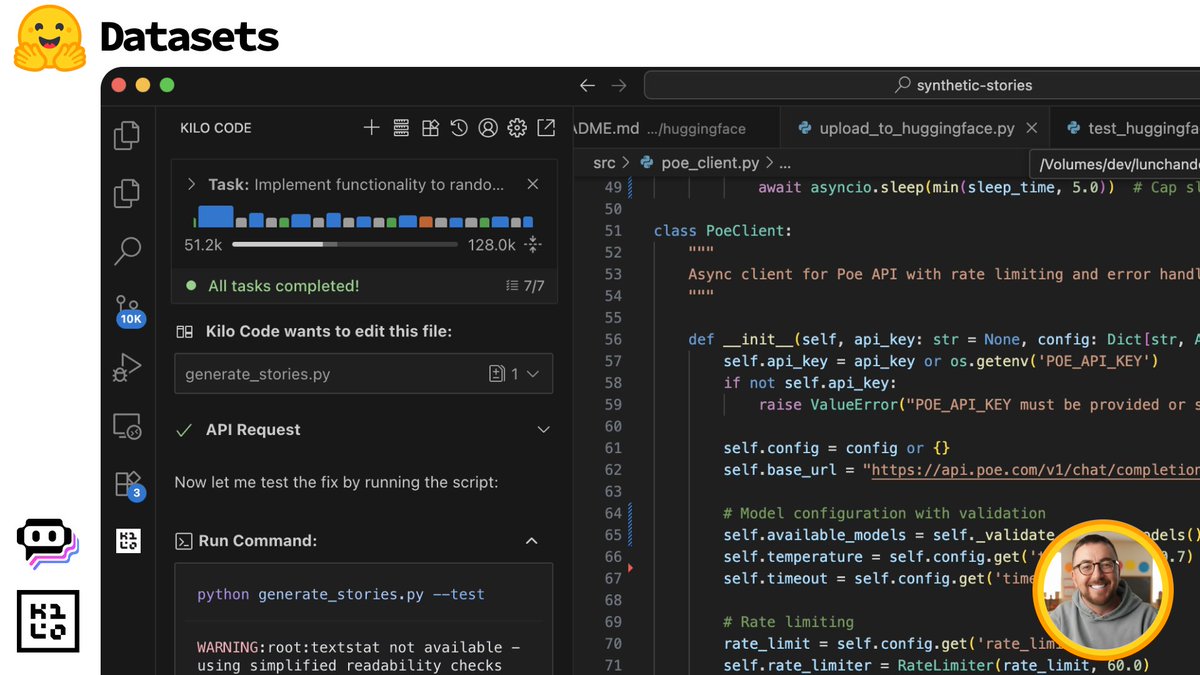Select the orange block in task timeline
The height and width of the screenshot is (675, 1200).
[426, 221]
